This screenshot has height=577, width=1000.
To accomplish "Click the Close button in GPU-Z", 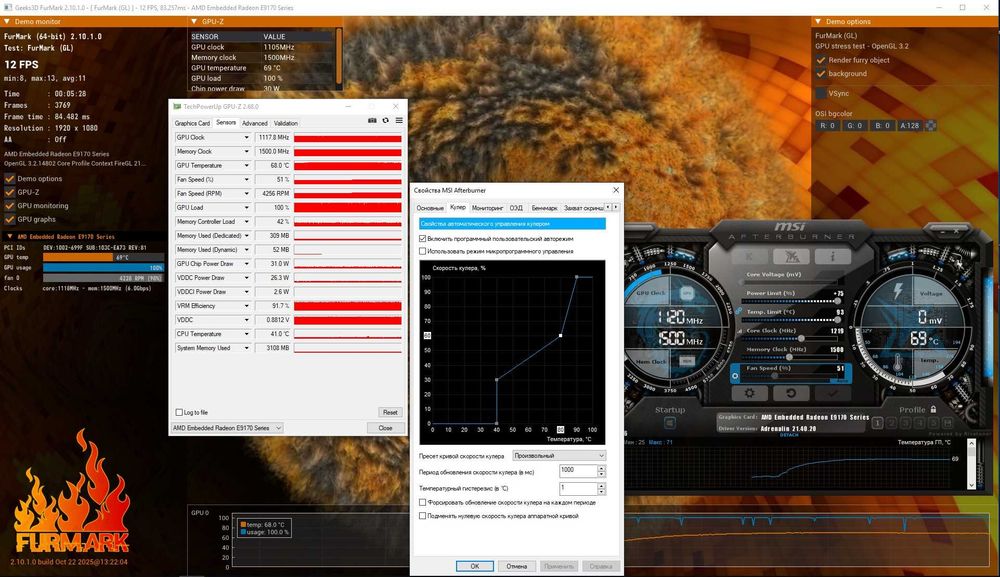I will (385, 428).
